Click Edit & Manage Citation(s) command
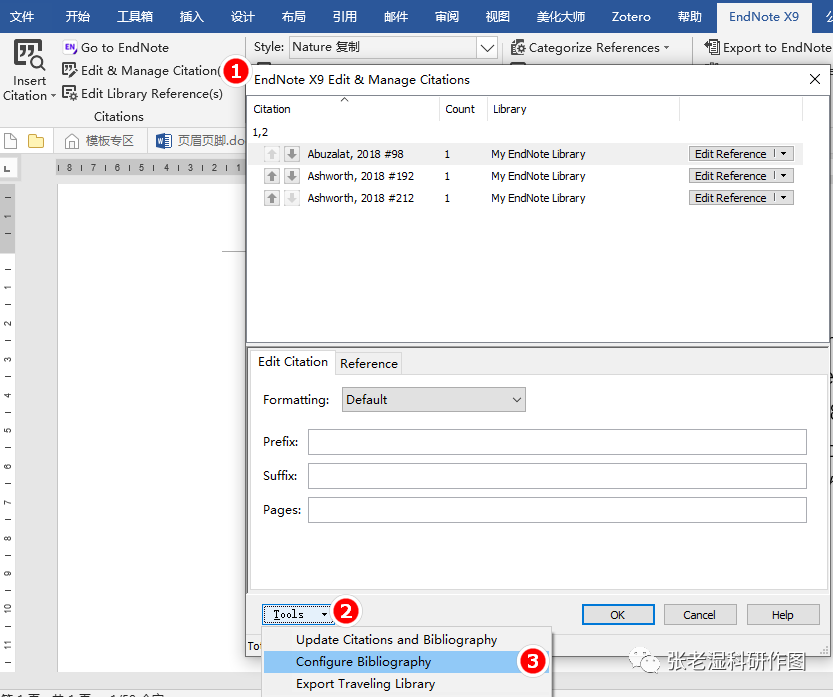The image size is (833, 697). [x=141, y=71]
